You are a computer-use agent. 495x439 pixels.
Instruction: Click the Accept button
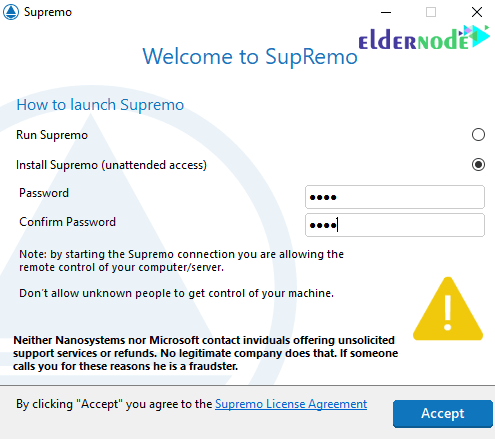point(443,414)
